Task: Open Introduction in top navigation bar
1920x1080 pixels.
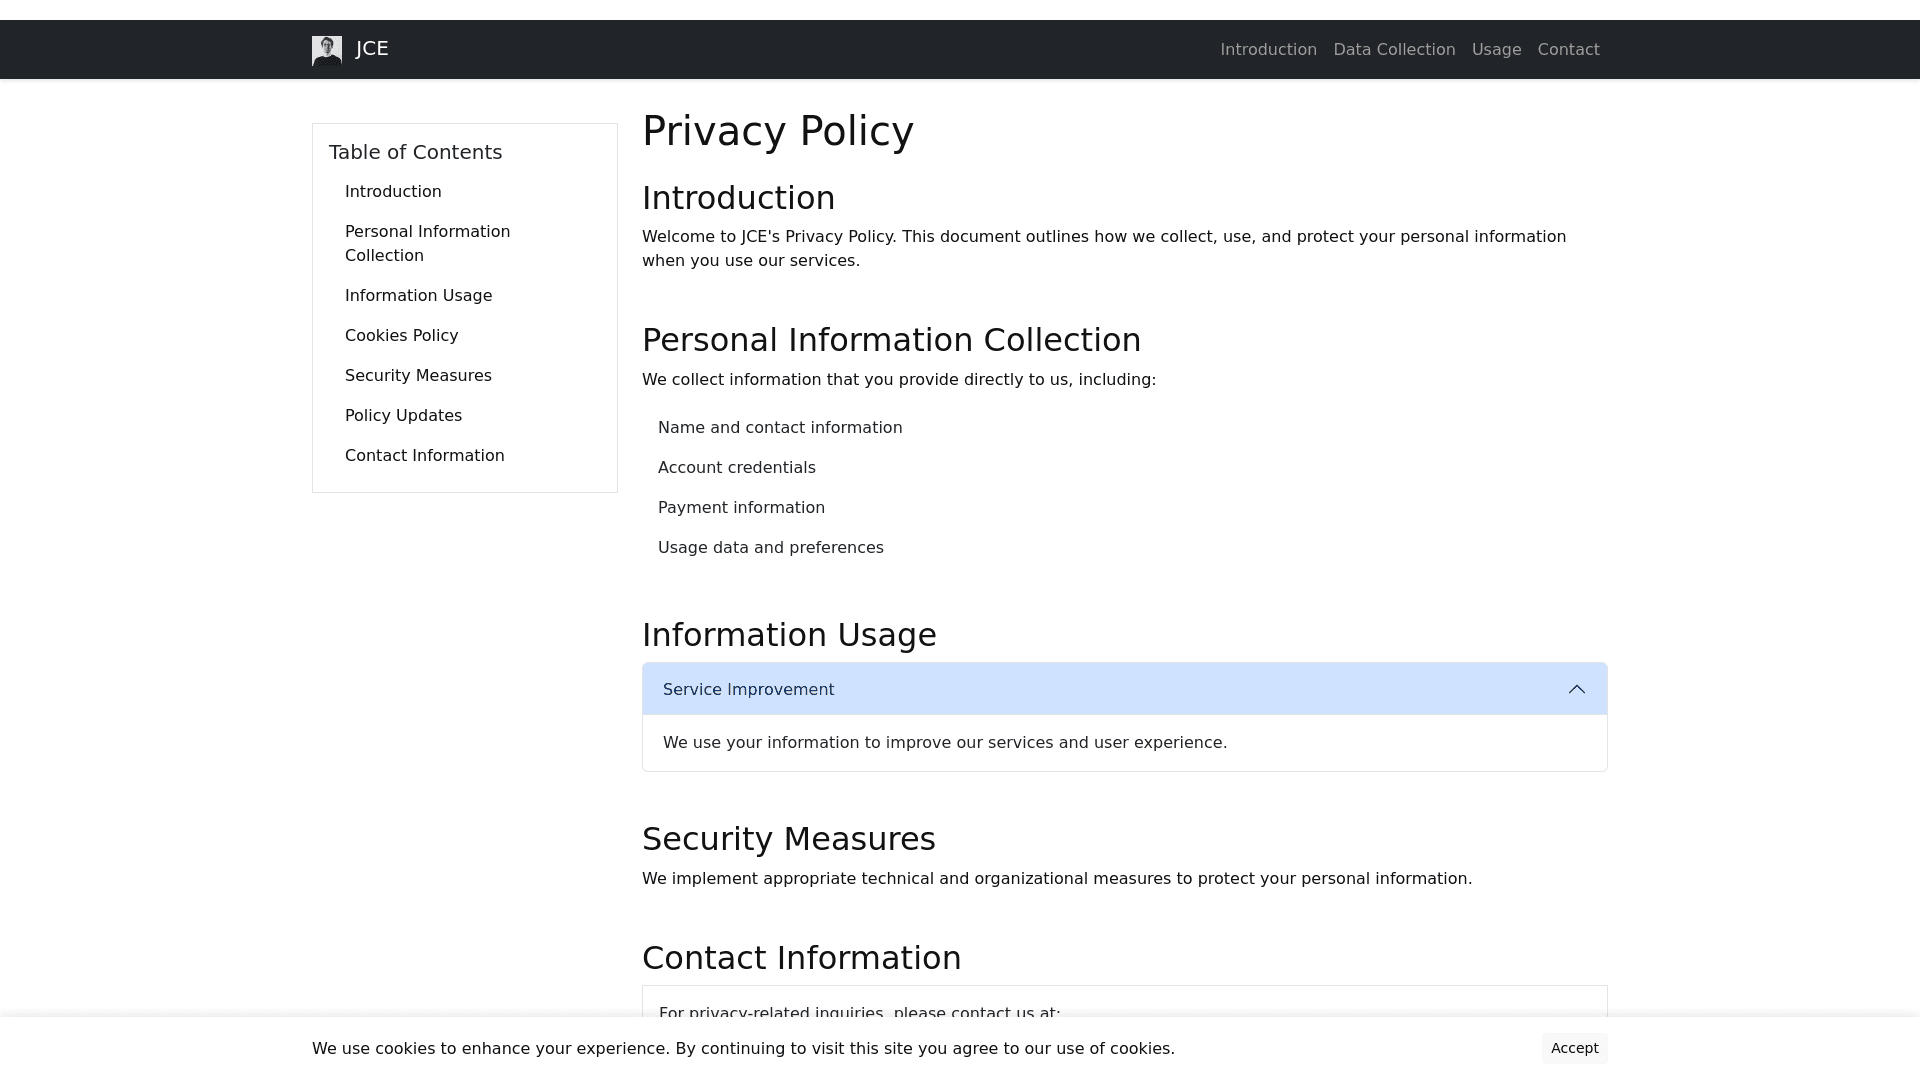Action: click(1268, 50)
